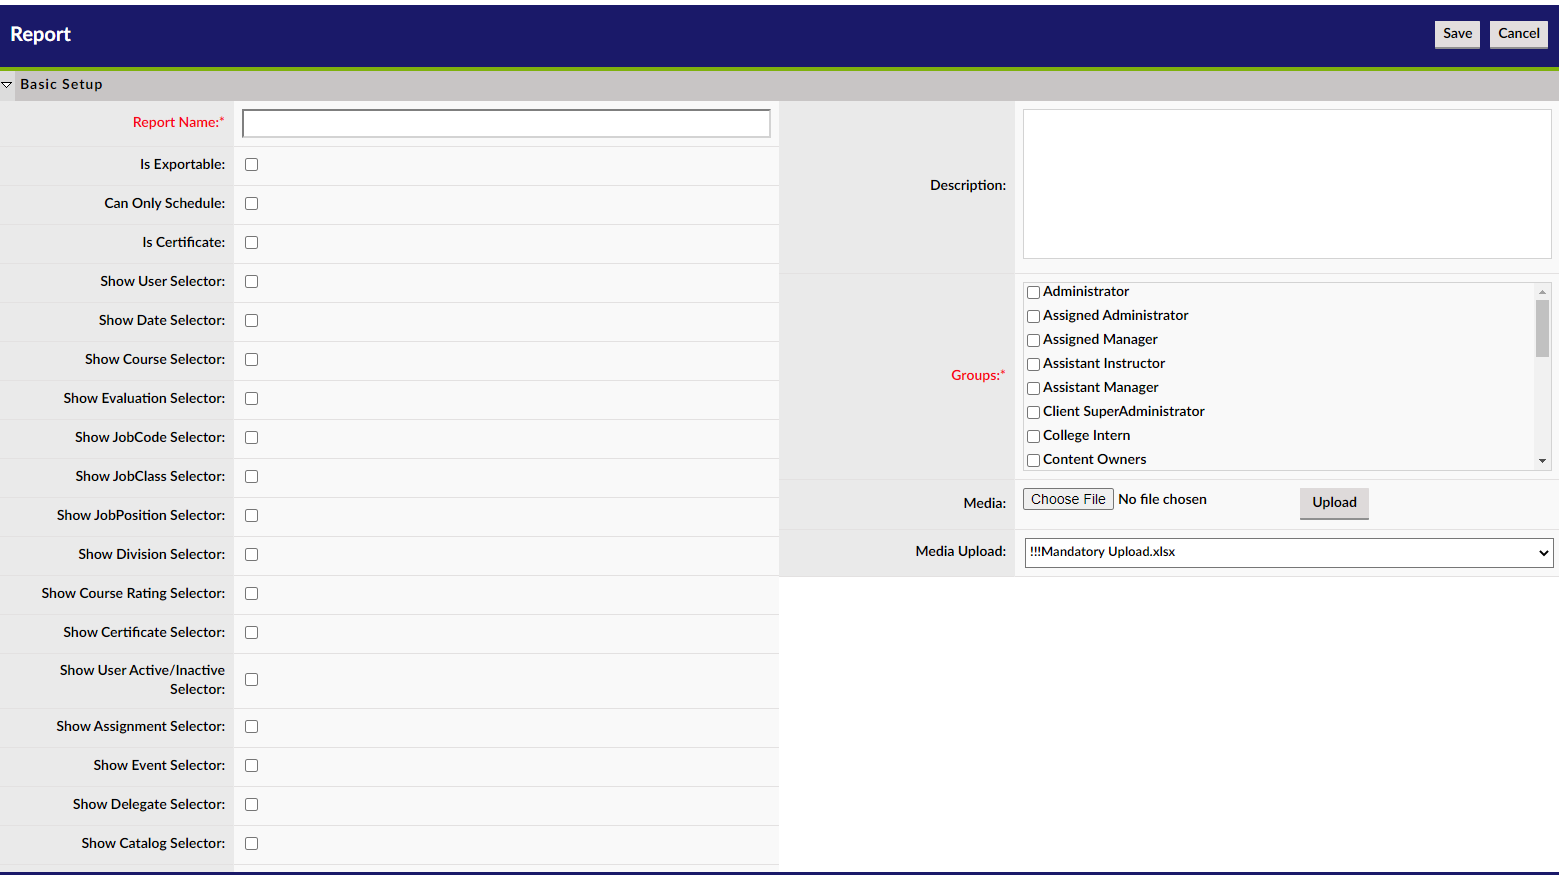Check the Is Certificate option
The image size is (1559, 875).
(x=252, y=243)
